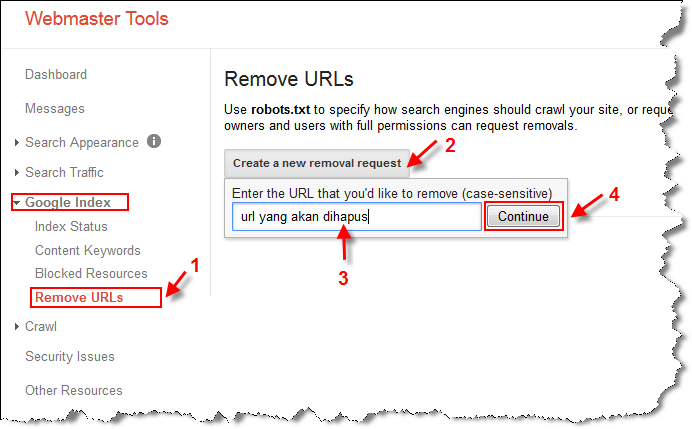The height and width of the screenshot is (429, 692).
Task: Focus the URL to remove input field
Action: 357,217
